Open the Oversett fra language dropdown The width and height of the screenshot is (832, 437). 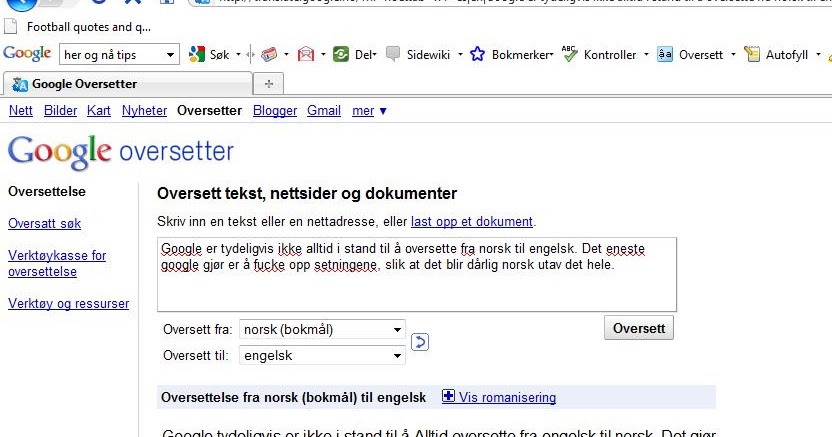[x=323, y=329]
